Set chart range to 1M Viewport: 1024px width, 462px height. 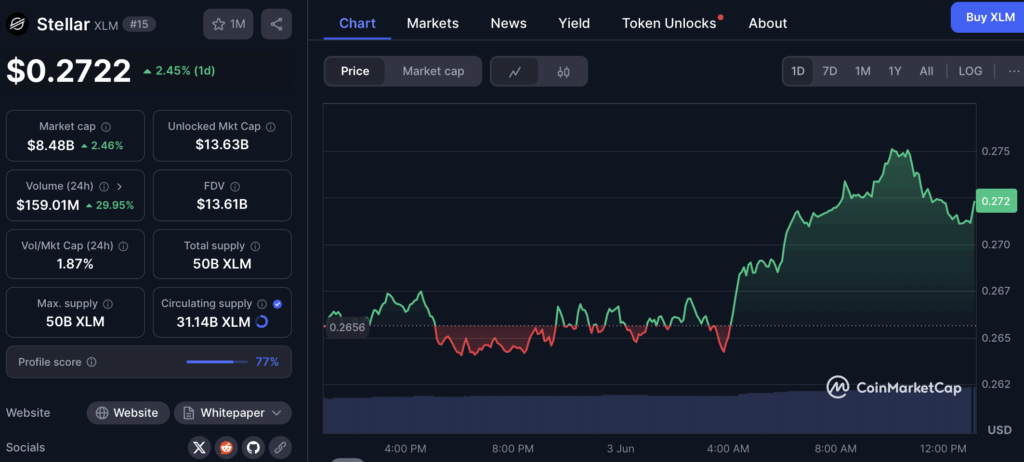click(x=863, y=71)
